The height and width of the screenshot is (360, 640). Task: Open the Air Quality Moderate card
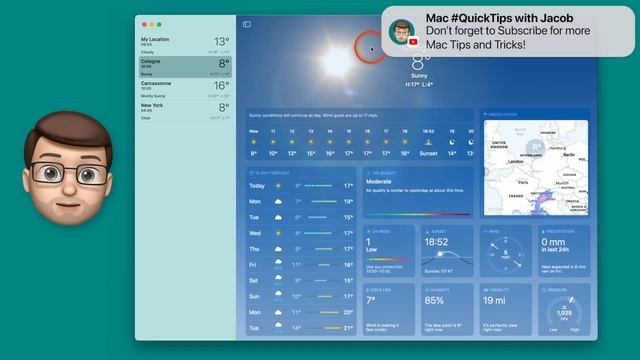[418, 193]
